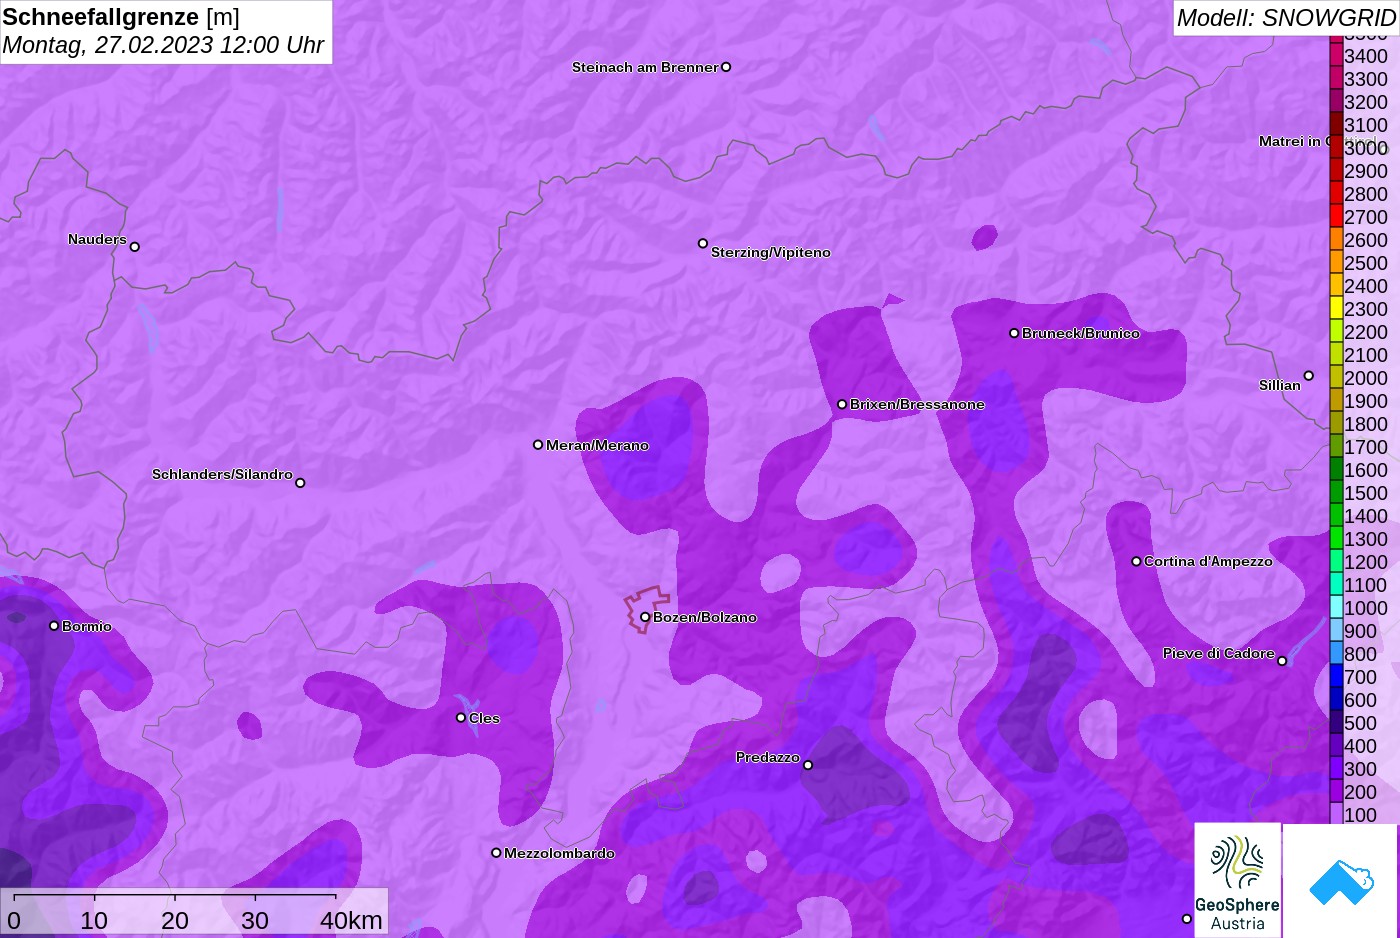Select the Predazzo map marker

click(x=808, y=766)
